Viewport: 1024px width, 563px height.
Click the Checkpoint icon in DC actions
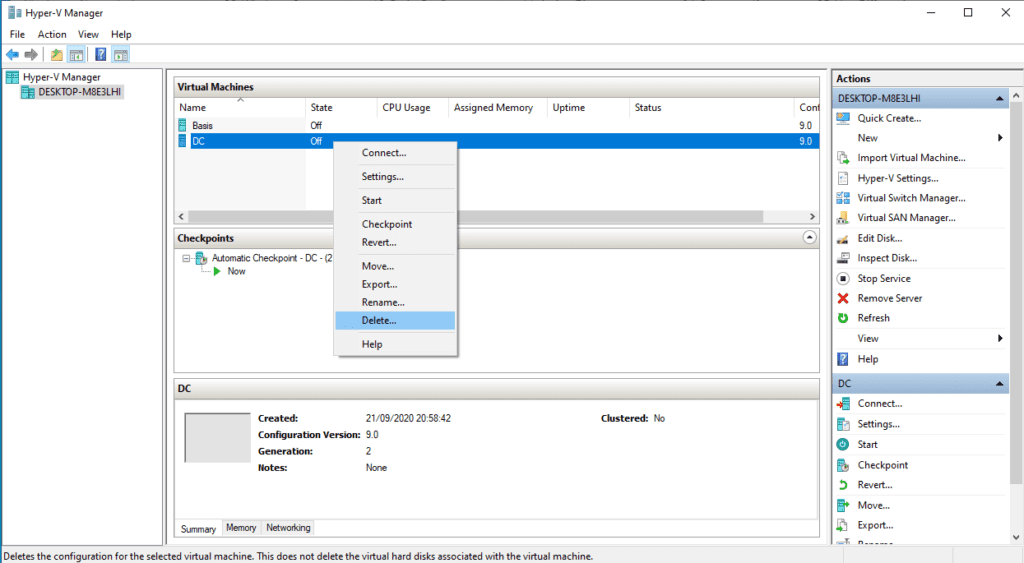coord(843,465)
